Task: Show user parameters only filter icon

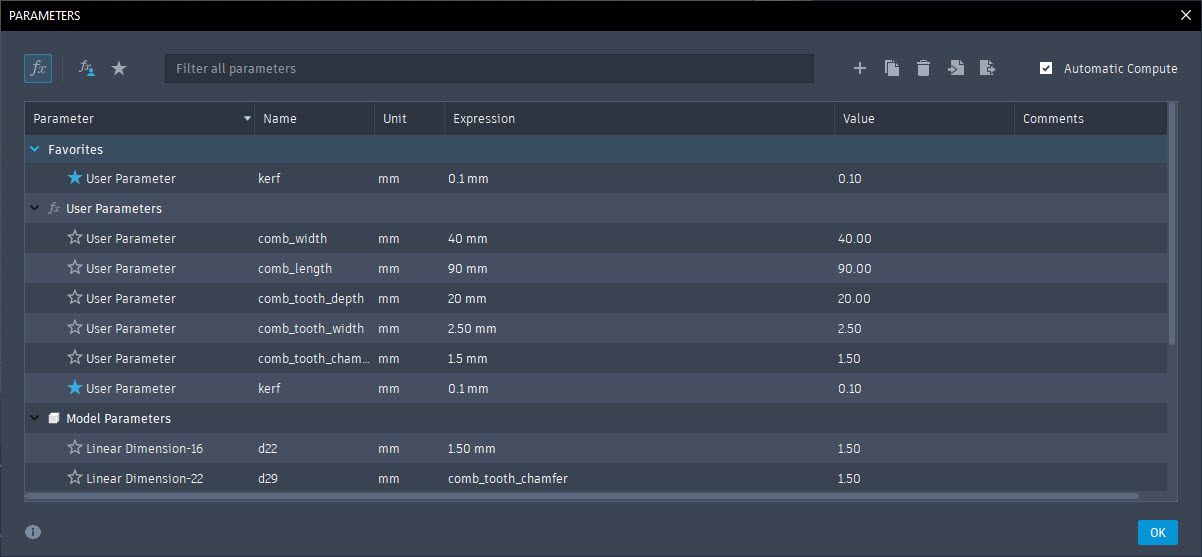Action: pyautogui.click(x=87, y=68)
